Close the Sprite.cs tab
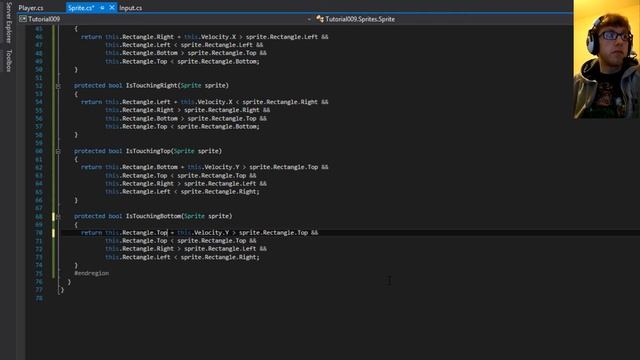 (112, 8)
